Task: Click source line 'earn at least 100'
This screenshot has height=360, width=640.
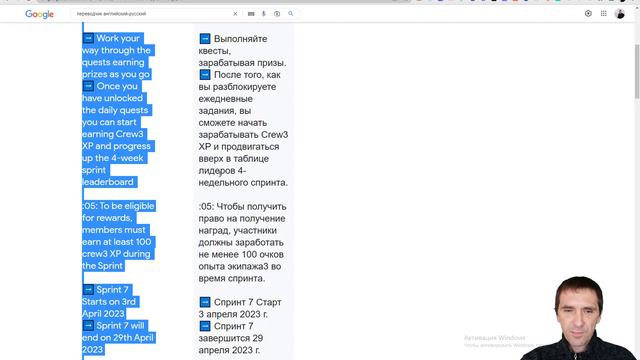Action: [117, 242]
